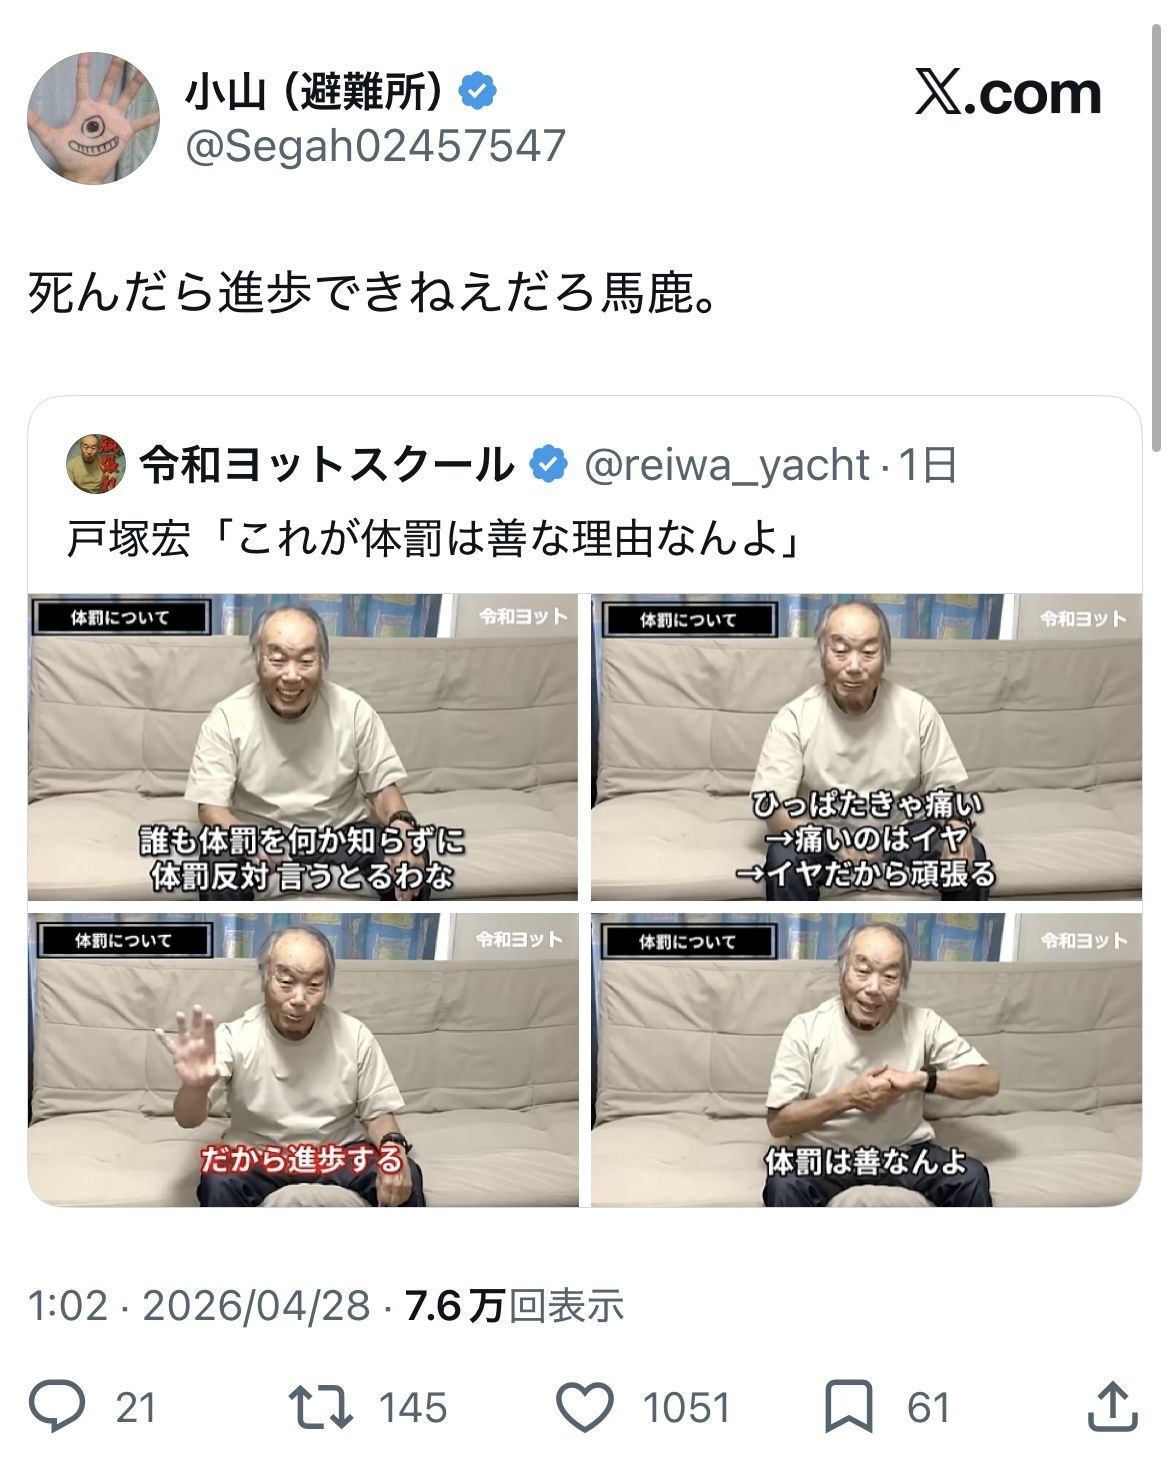
Task: Tap the 令和ヨットスクール verified badge
Action: coord(548,465)
